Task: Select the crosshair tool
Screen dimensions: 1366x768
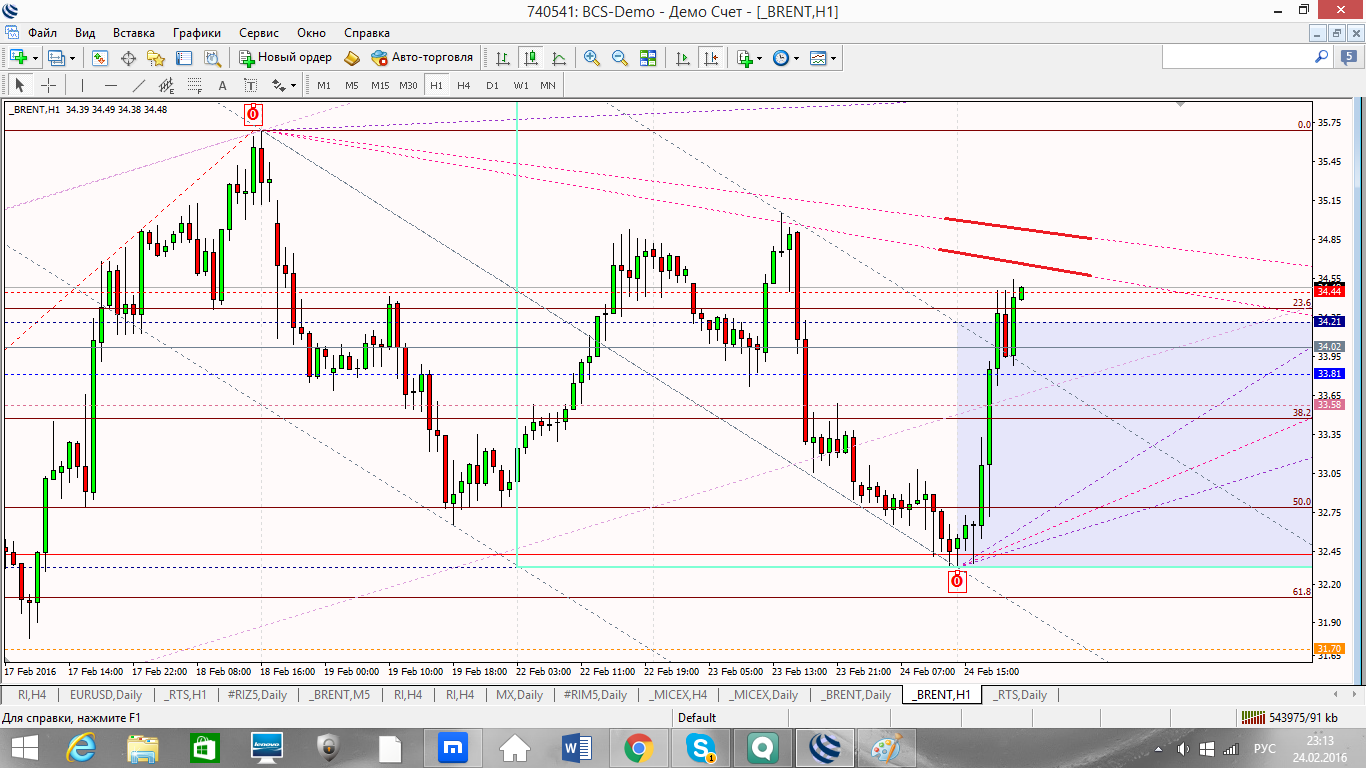Action: (47, 85)
